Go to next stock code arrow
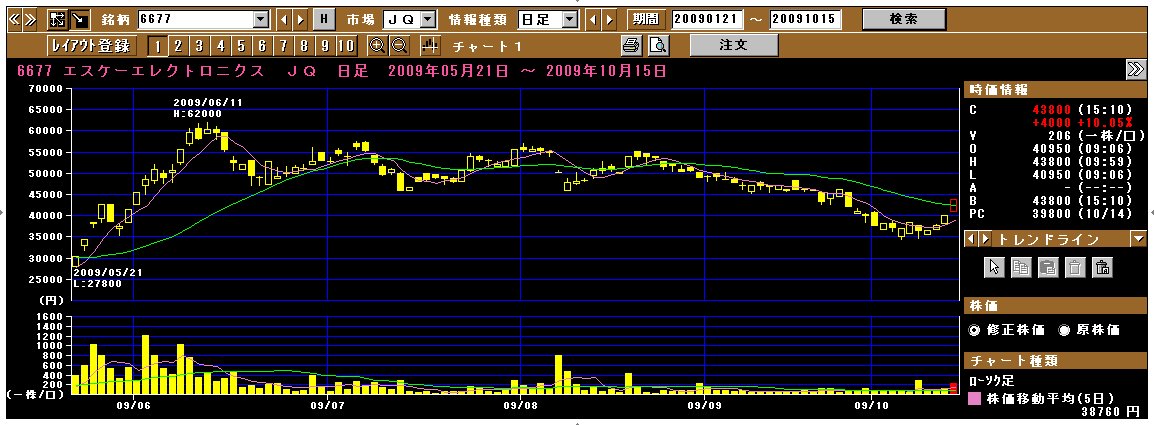 click(300, 20)
